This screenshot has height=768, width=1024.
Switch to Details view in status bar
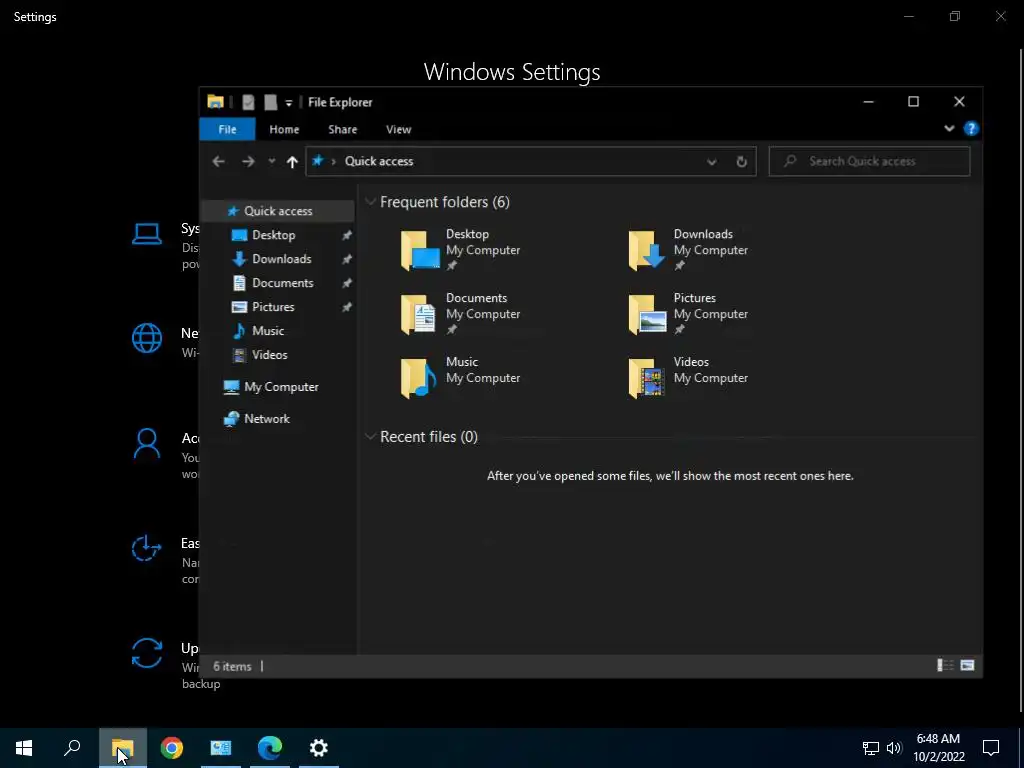tap(945, 665)
